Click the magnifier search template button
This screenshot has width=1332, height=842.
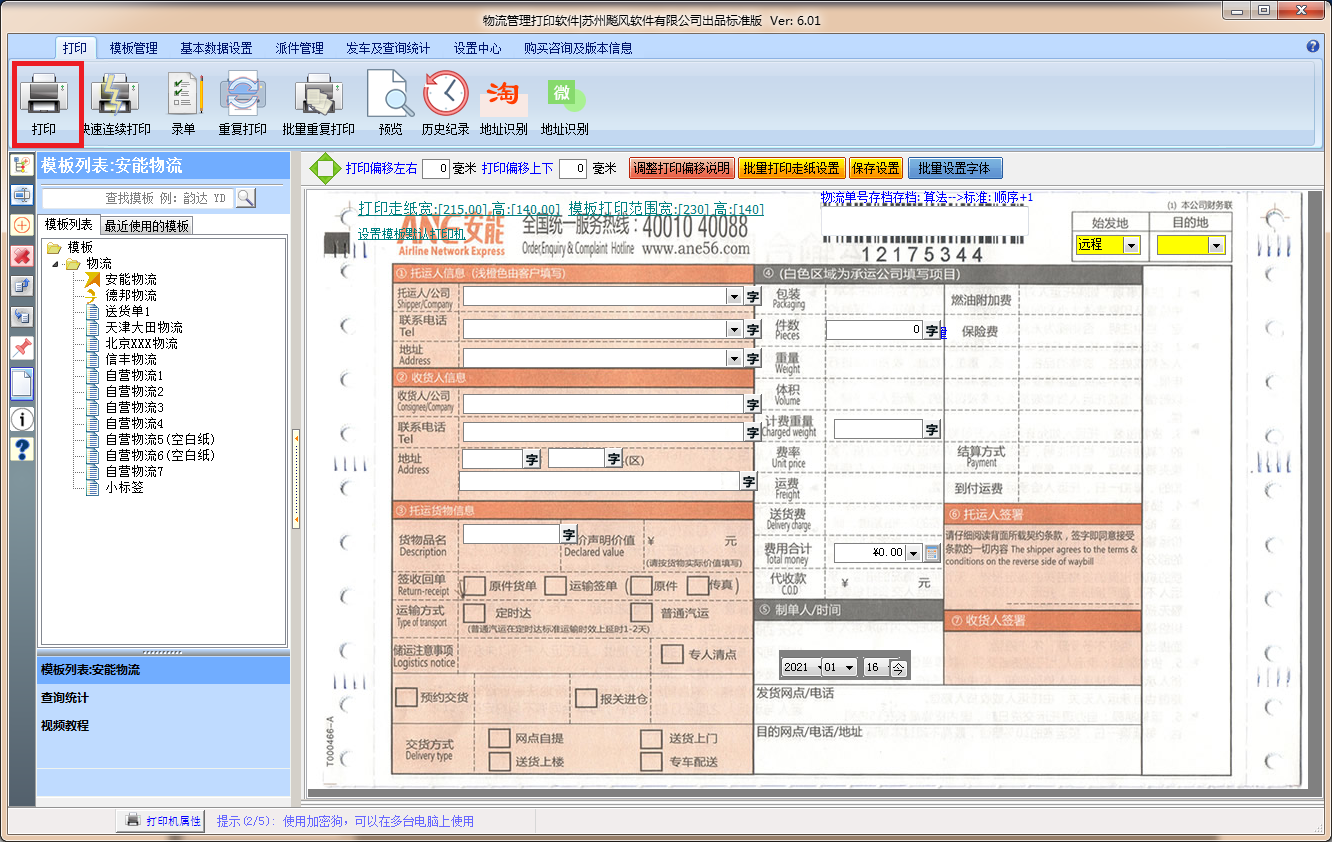(245, 198)
